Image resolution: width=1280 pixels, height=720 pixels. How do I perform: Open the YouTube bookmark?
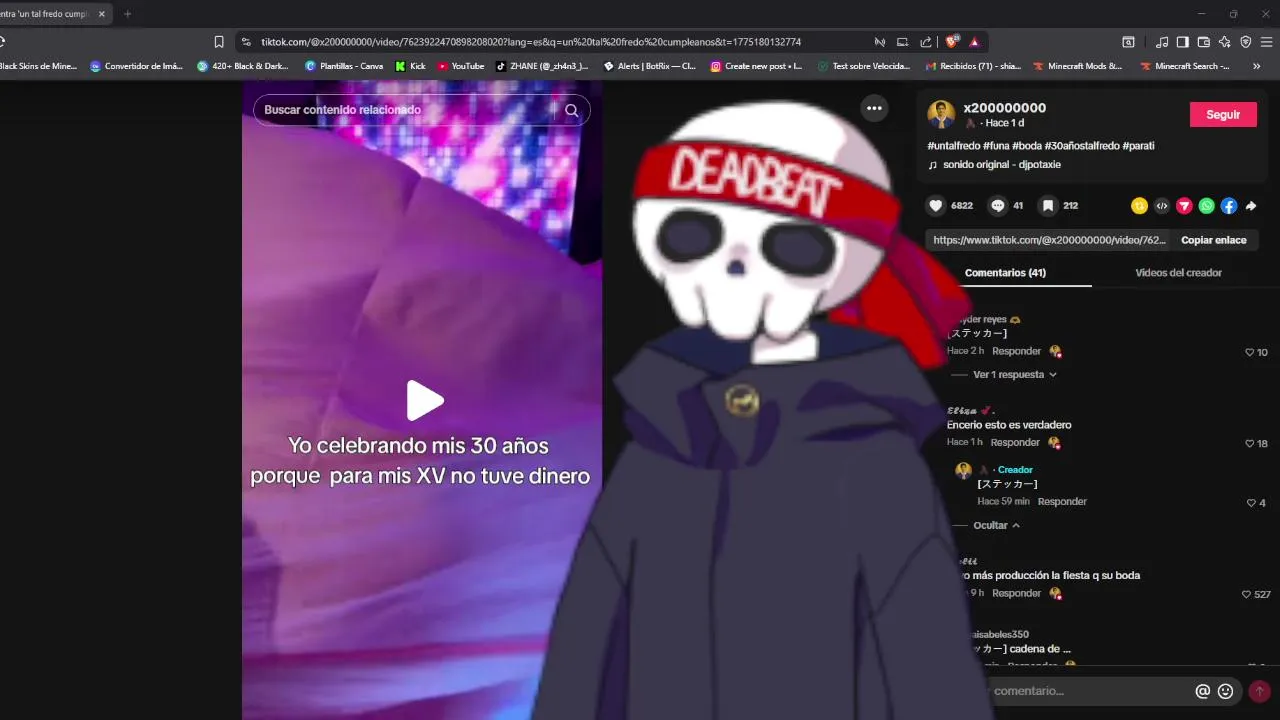(x=461, y=66)
